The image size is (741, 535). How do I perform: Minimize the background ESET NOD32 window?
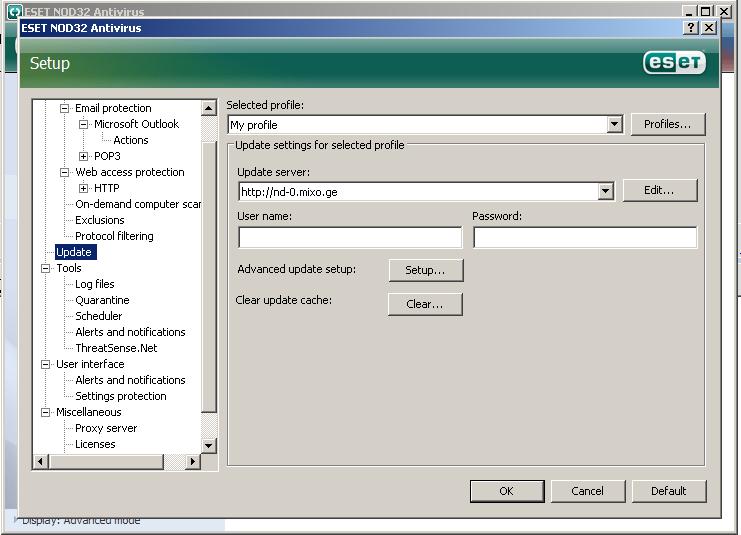690,11
